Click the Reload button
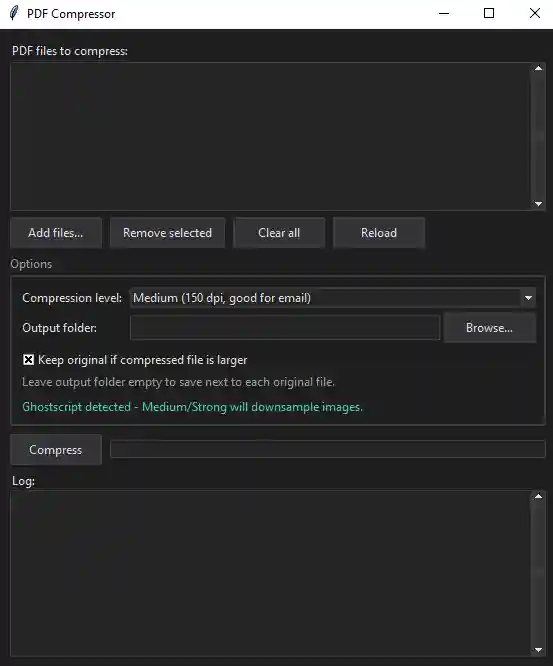The image size is (553, 666). [x=379, y=233]
